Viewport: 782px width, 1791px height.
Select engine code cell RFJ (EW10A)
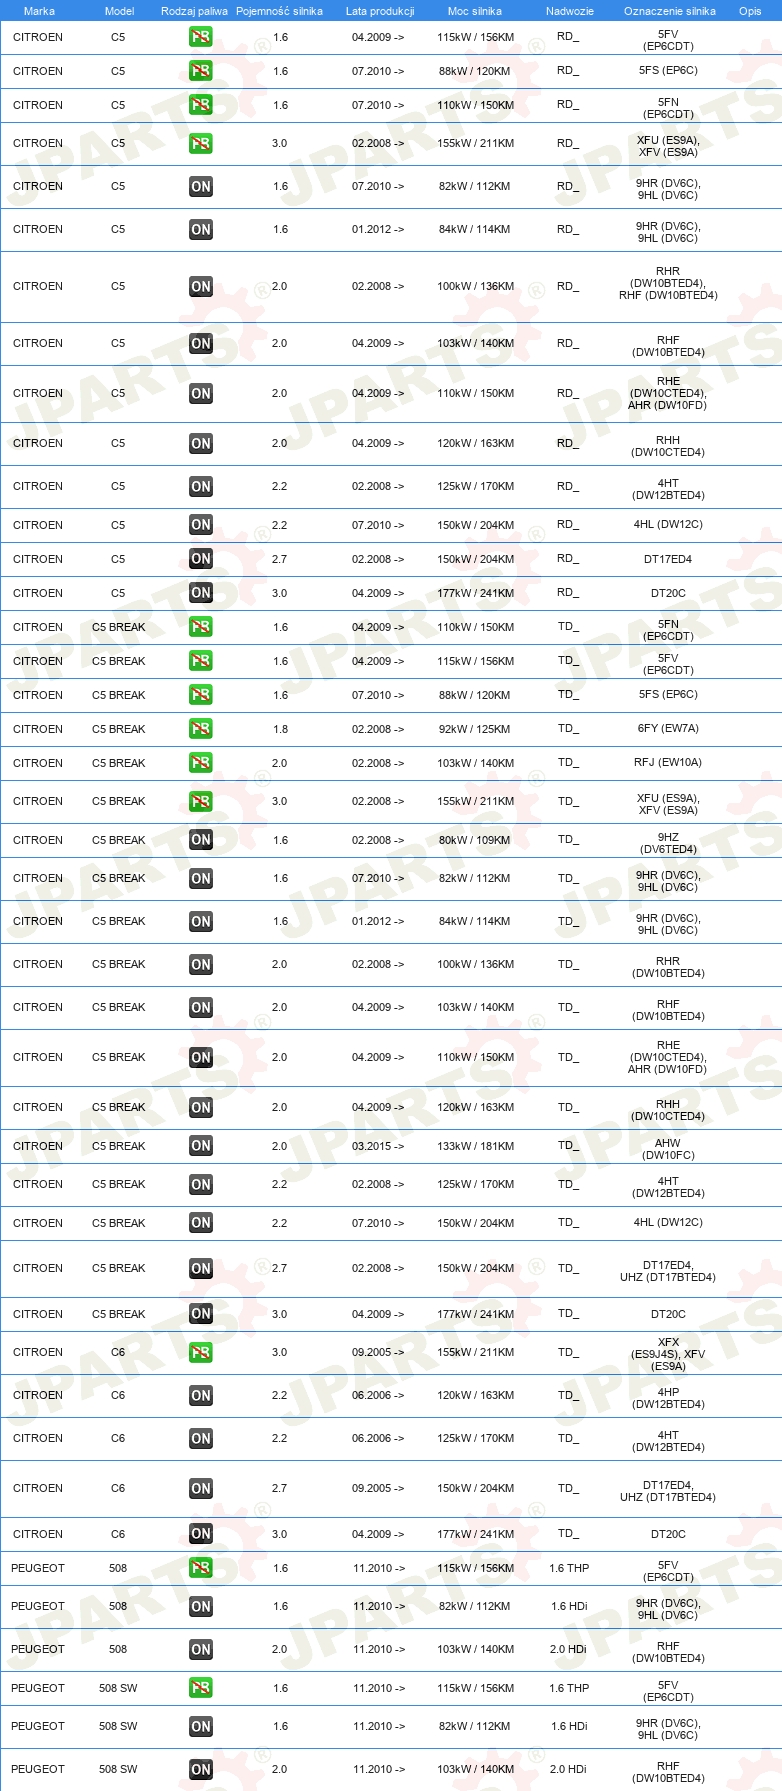[668, 763]
